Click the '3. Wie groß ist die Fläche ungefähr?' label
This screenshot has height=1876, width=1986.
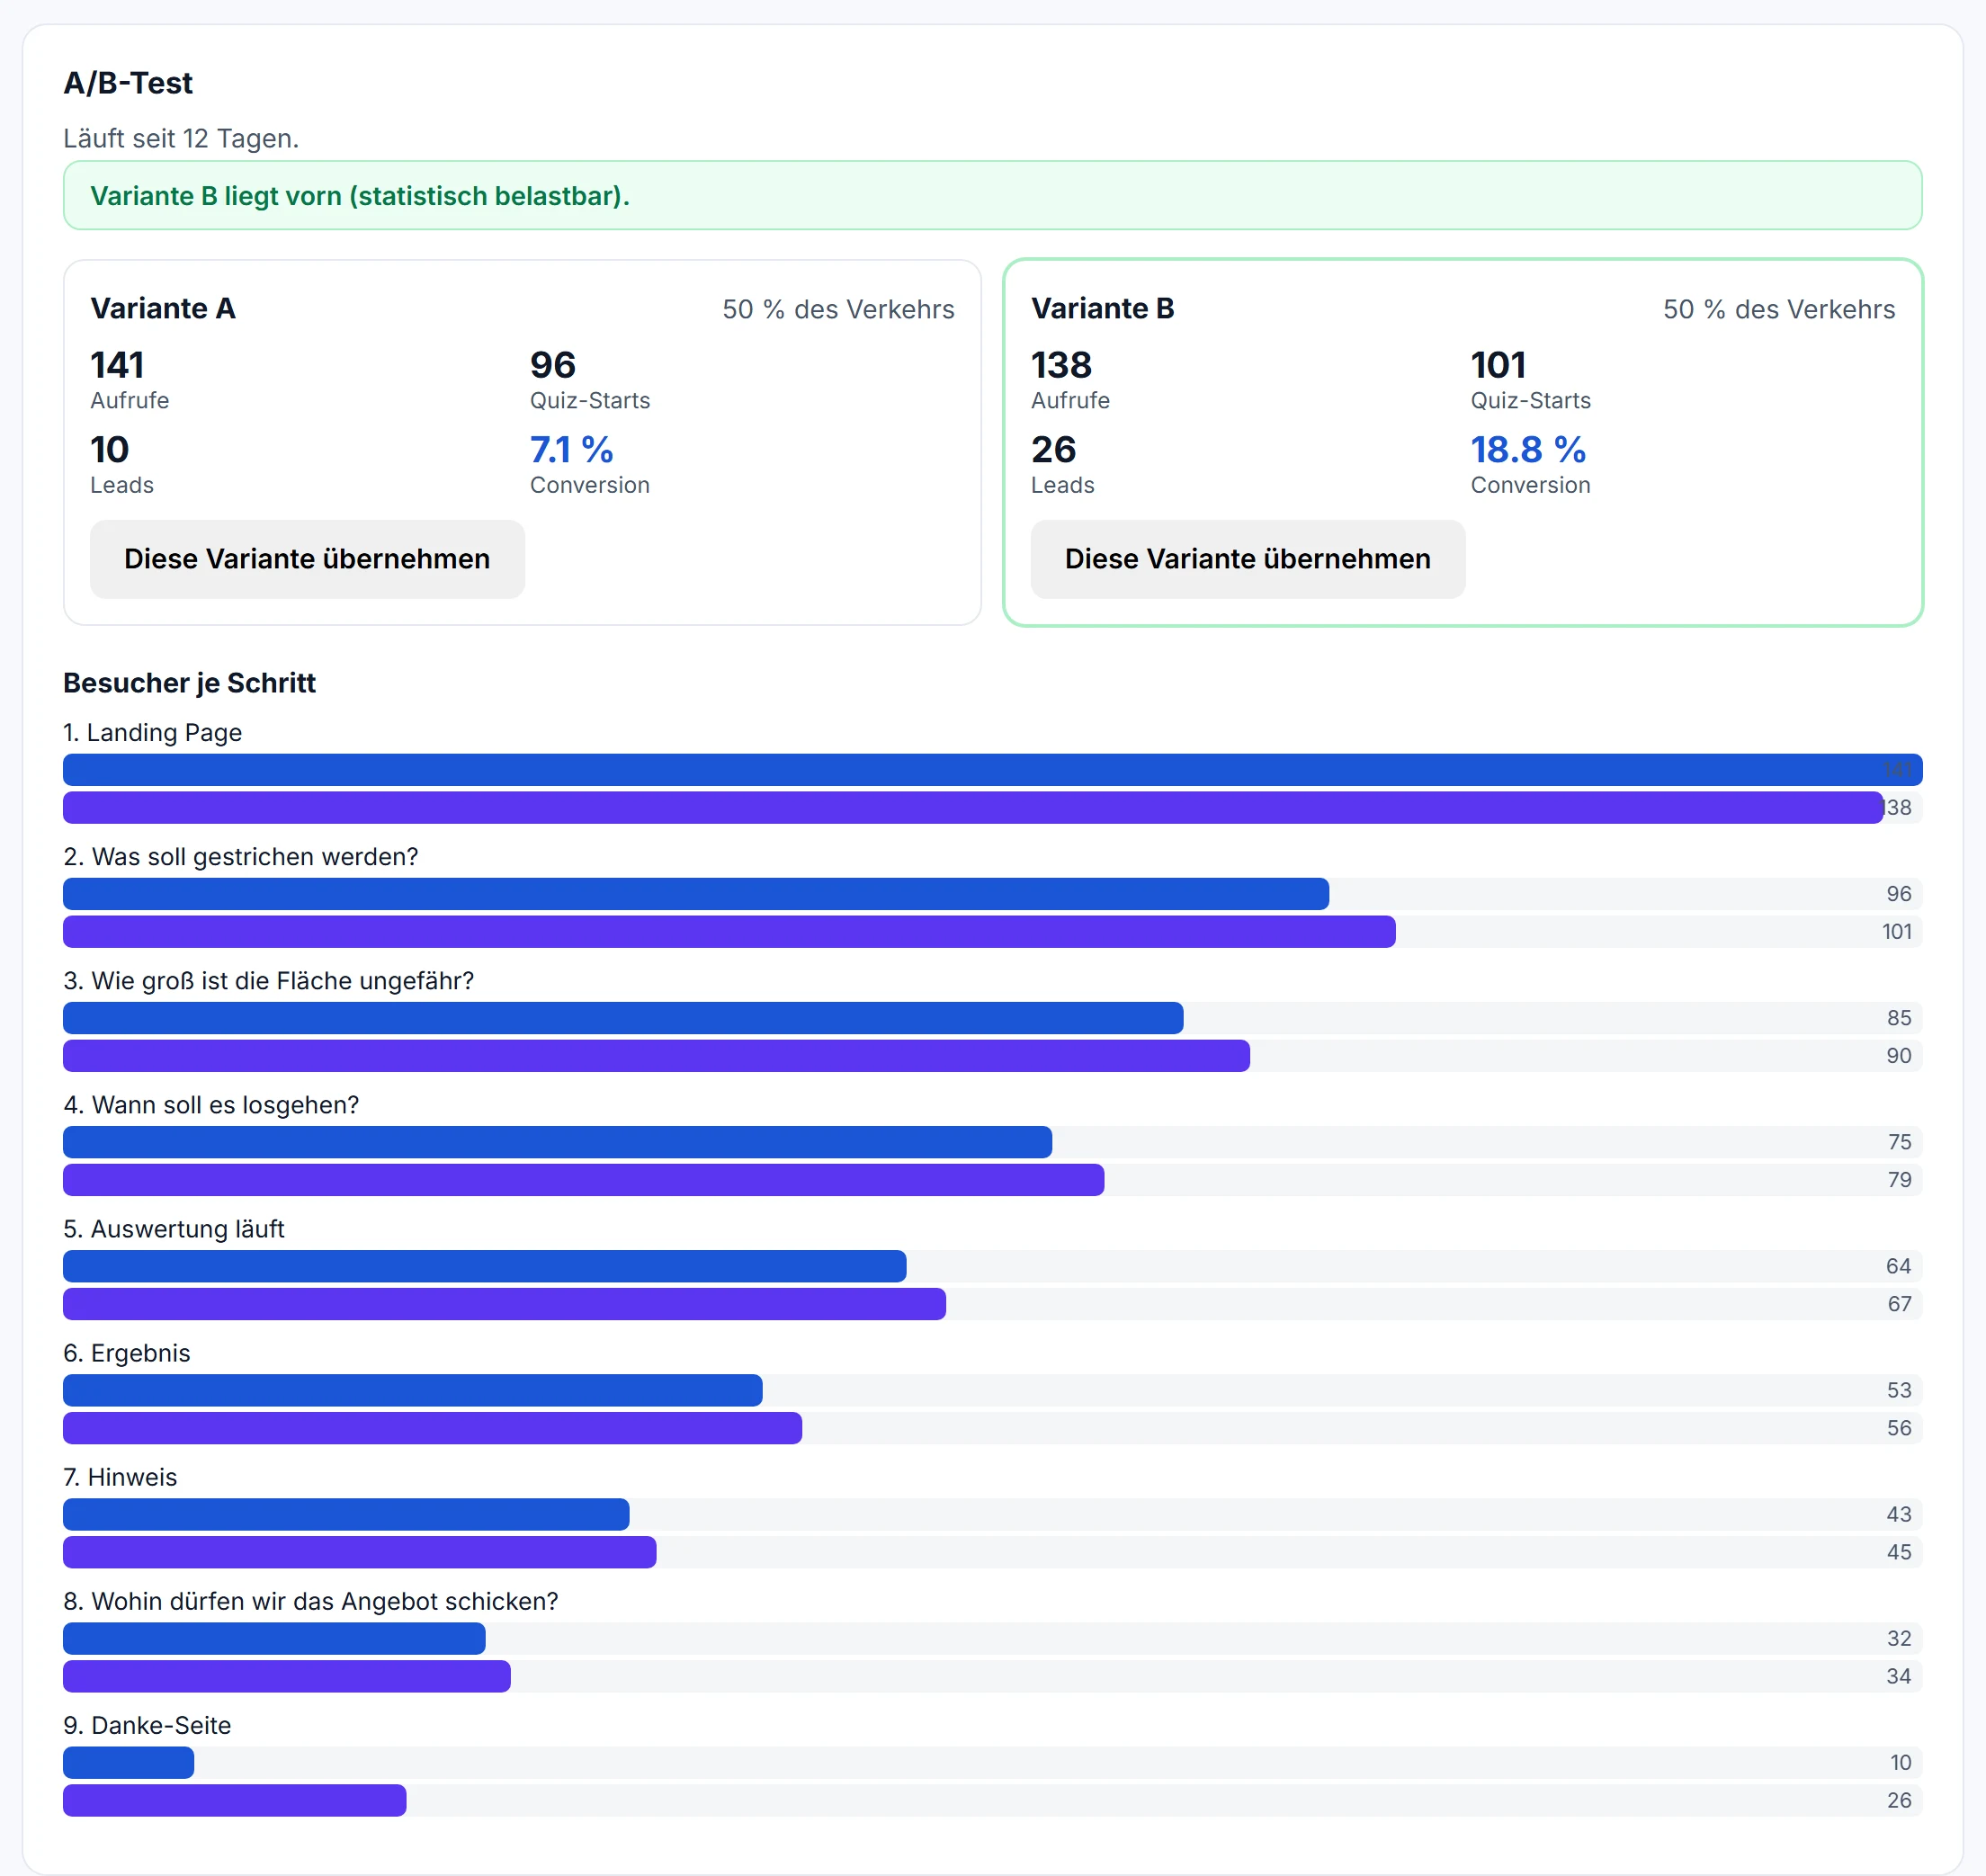(268, 981)
